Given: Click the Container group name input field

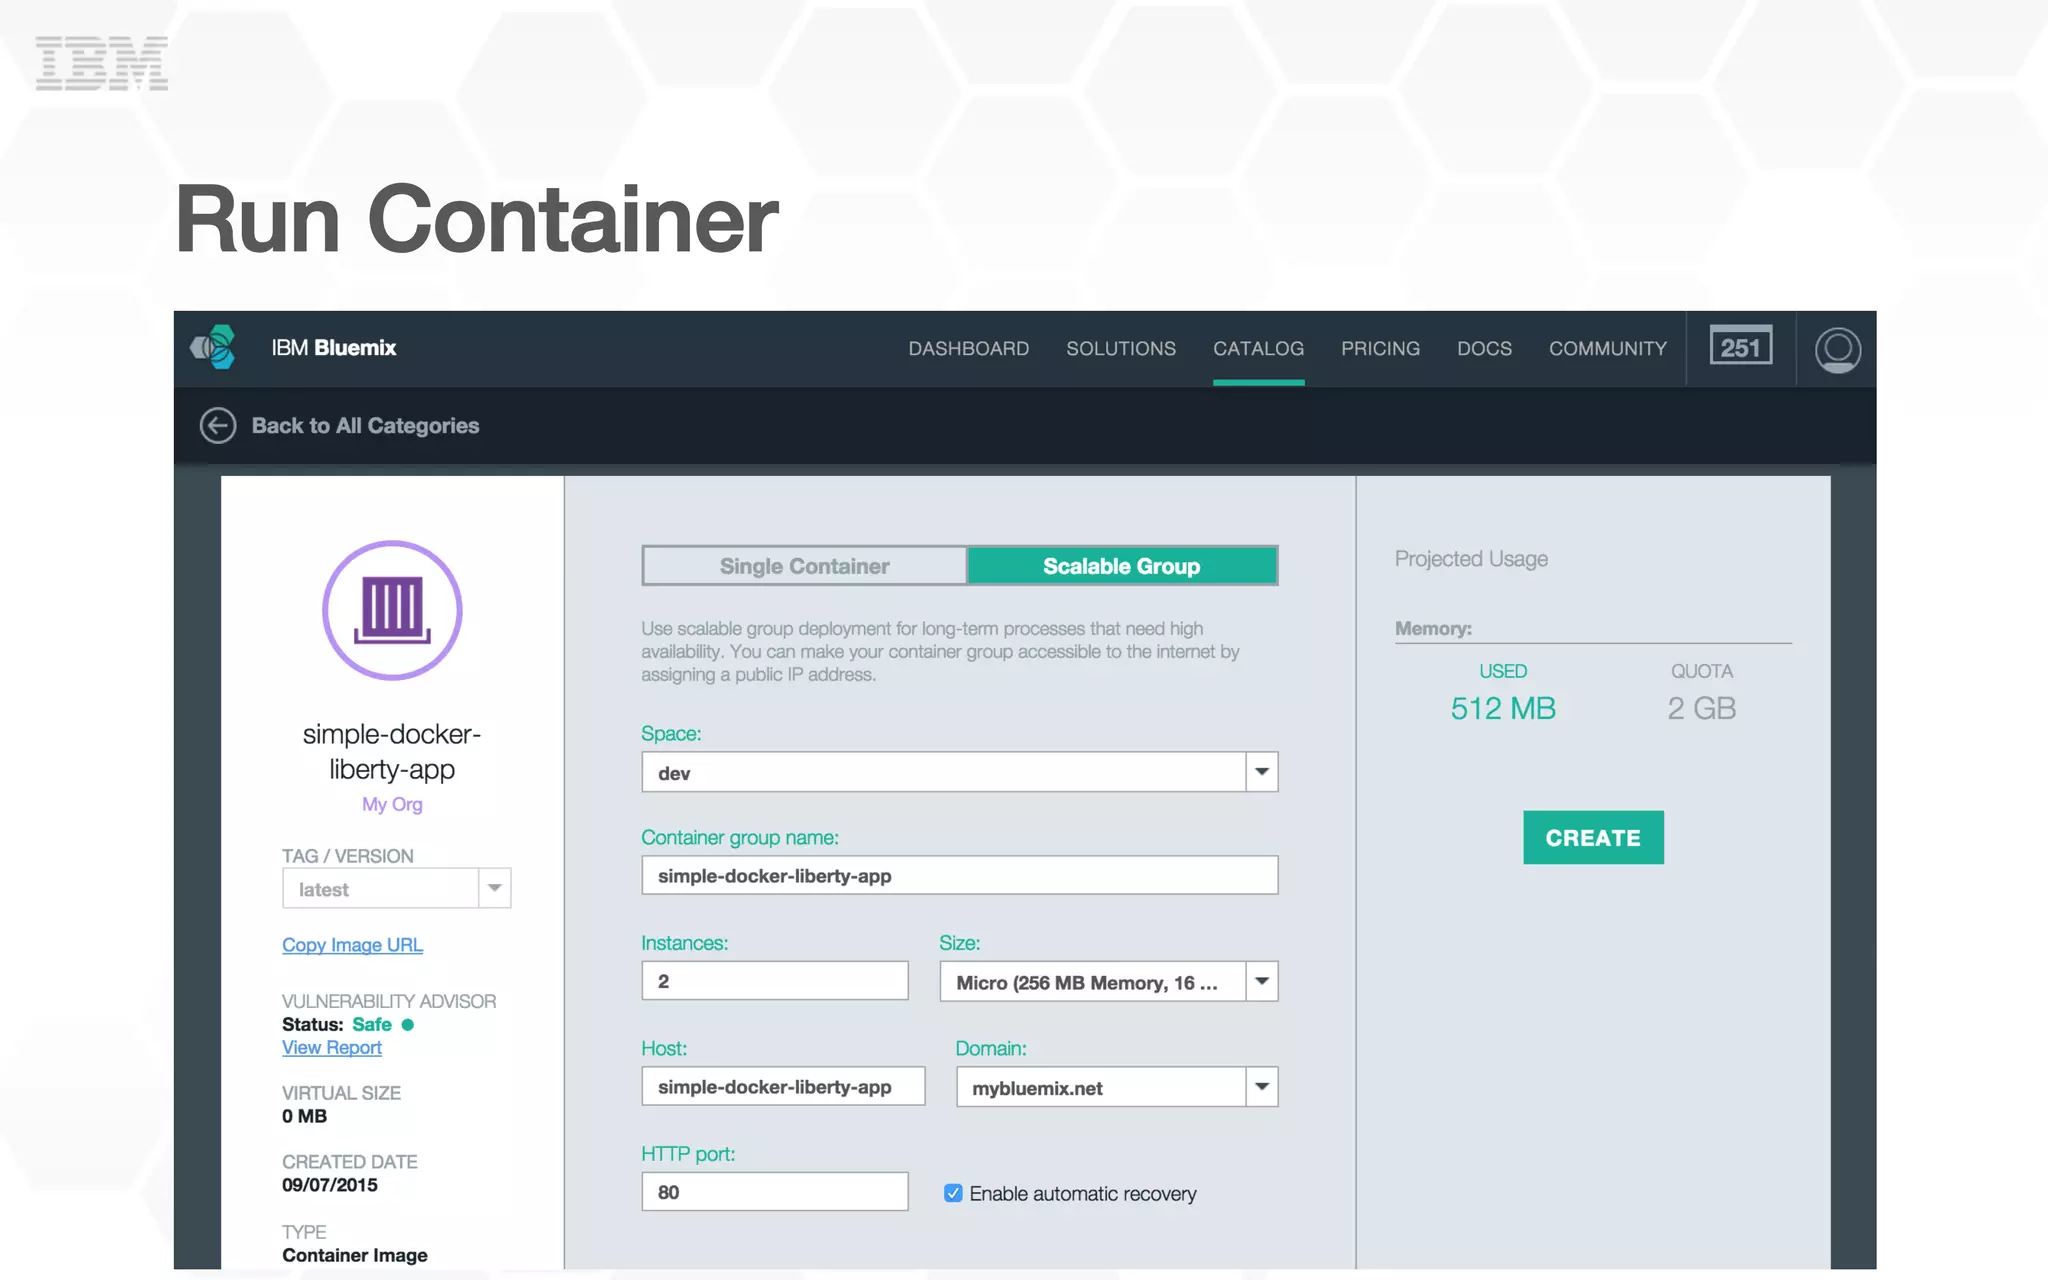Looking at the screenshot, I should click(x=960, y=875).
